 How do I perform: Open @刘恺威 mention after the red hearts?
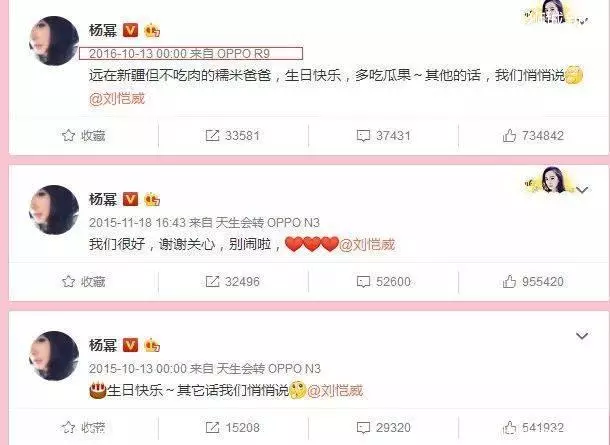pos(367,245)
